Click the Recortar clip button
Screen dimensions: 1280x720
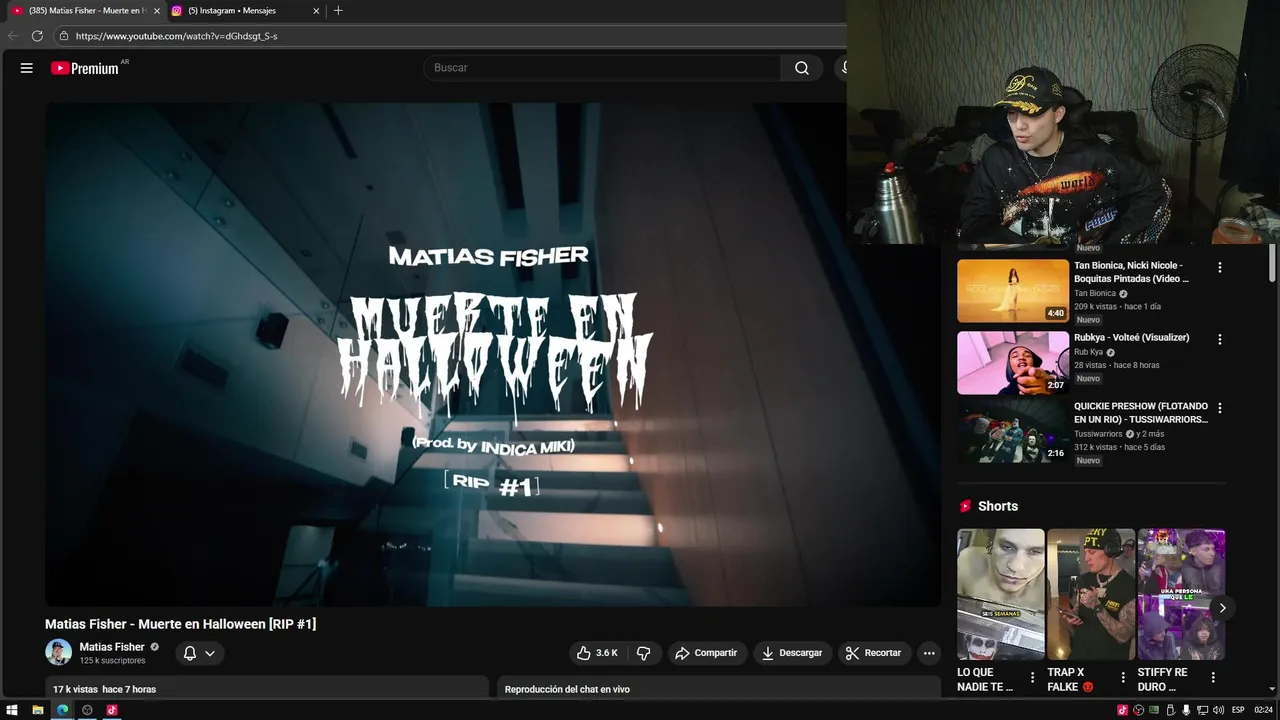873,653
